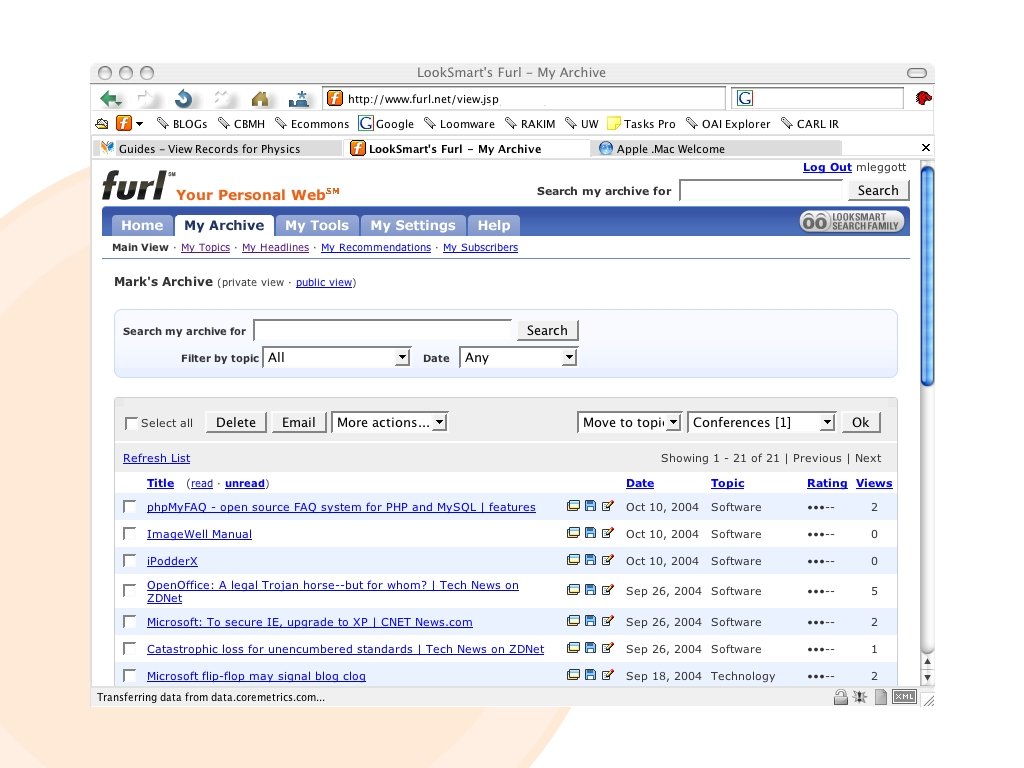Click the view icon for ImageWell Manual
This screenshot has height=768, width=1024.
point(573,532)
